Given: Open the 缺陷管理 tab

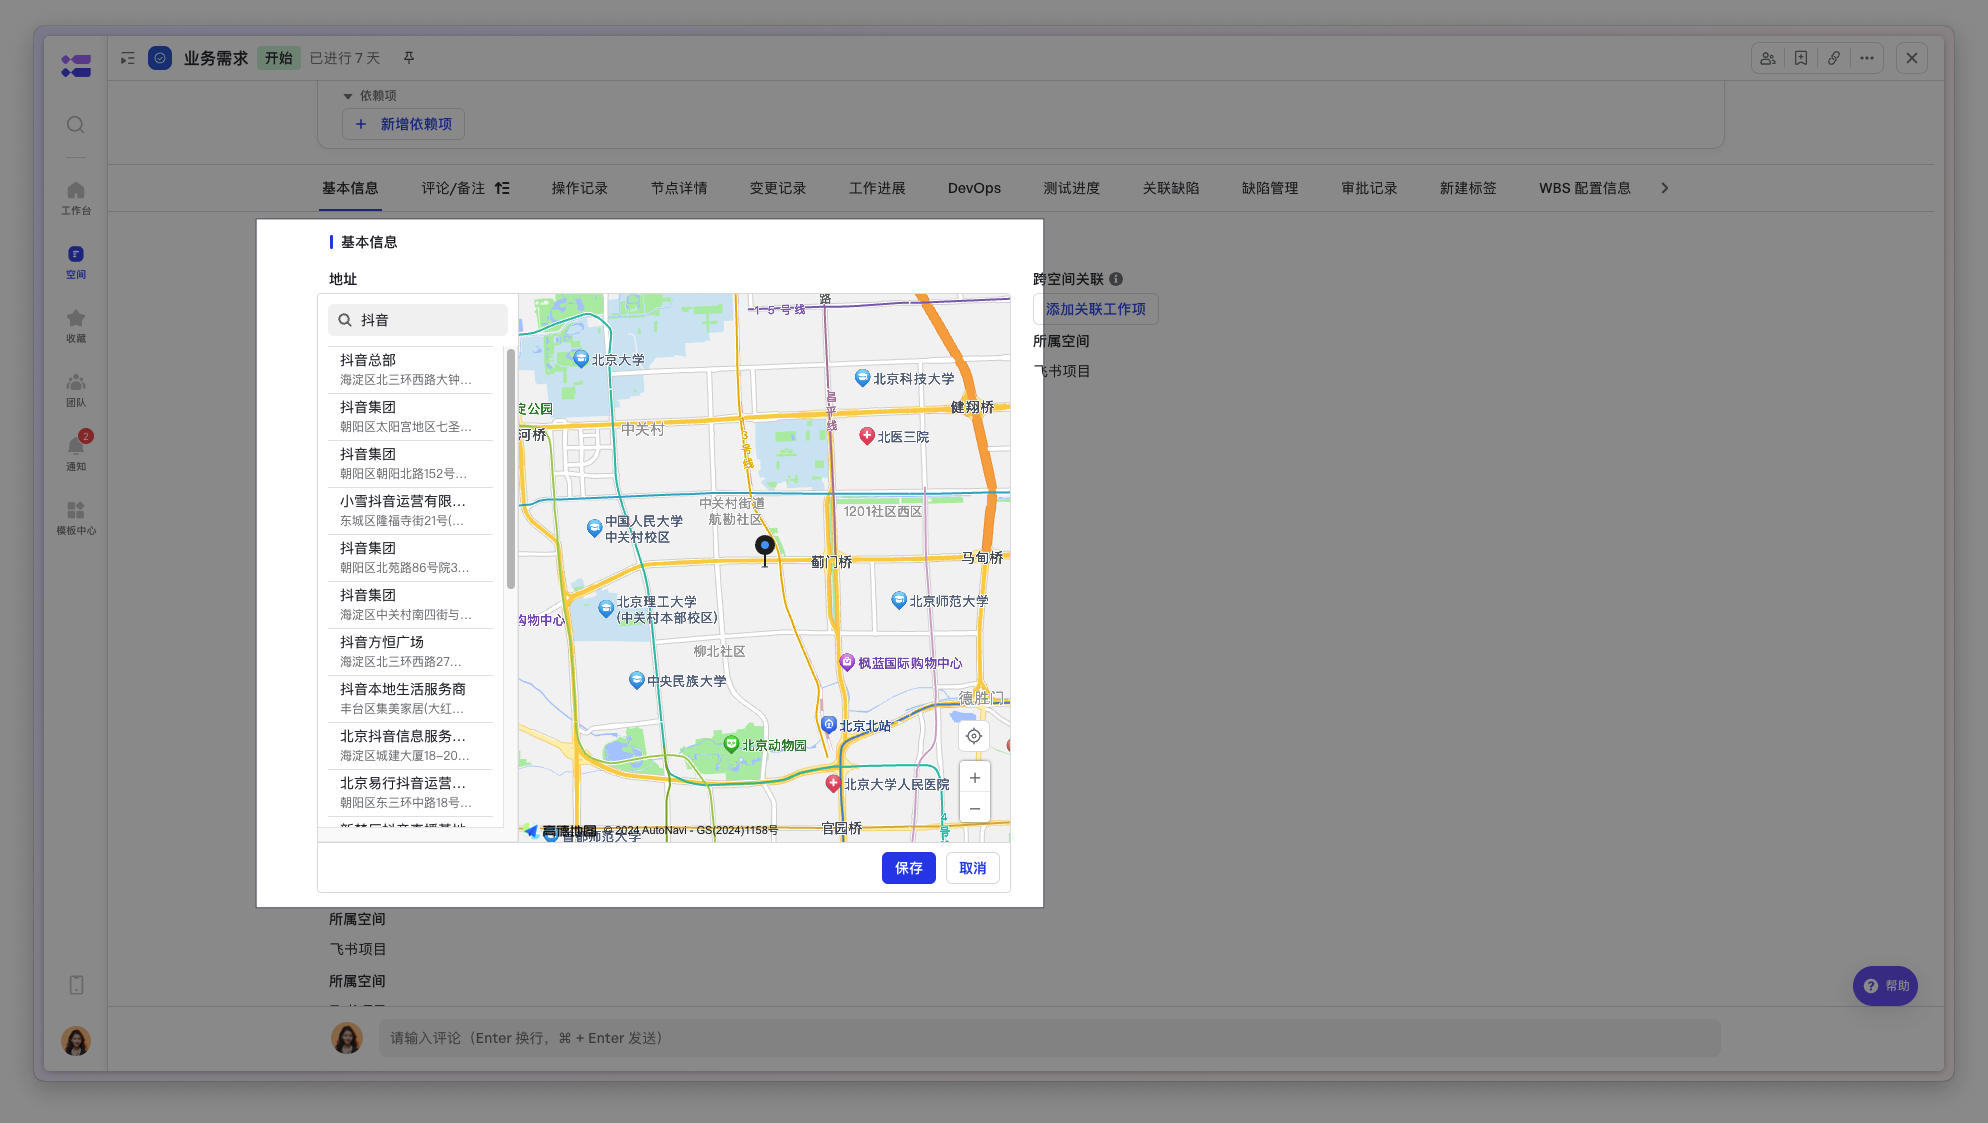Looking at the screenshot, I should click(x=1270, y=188).
